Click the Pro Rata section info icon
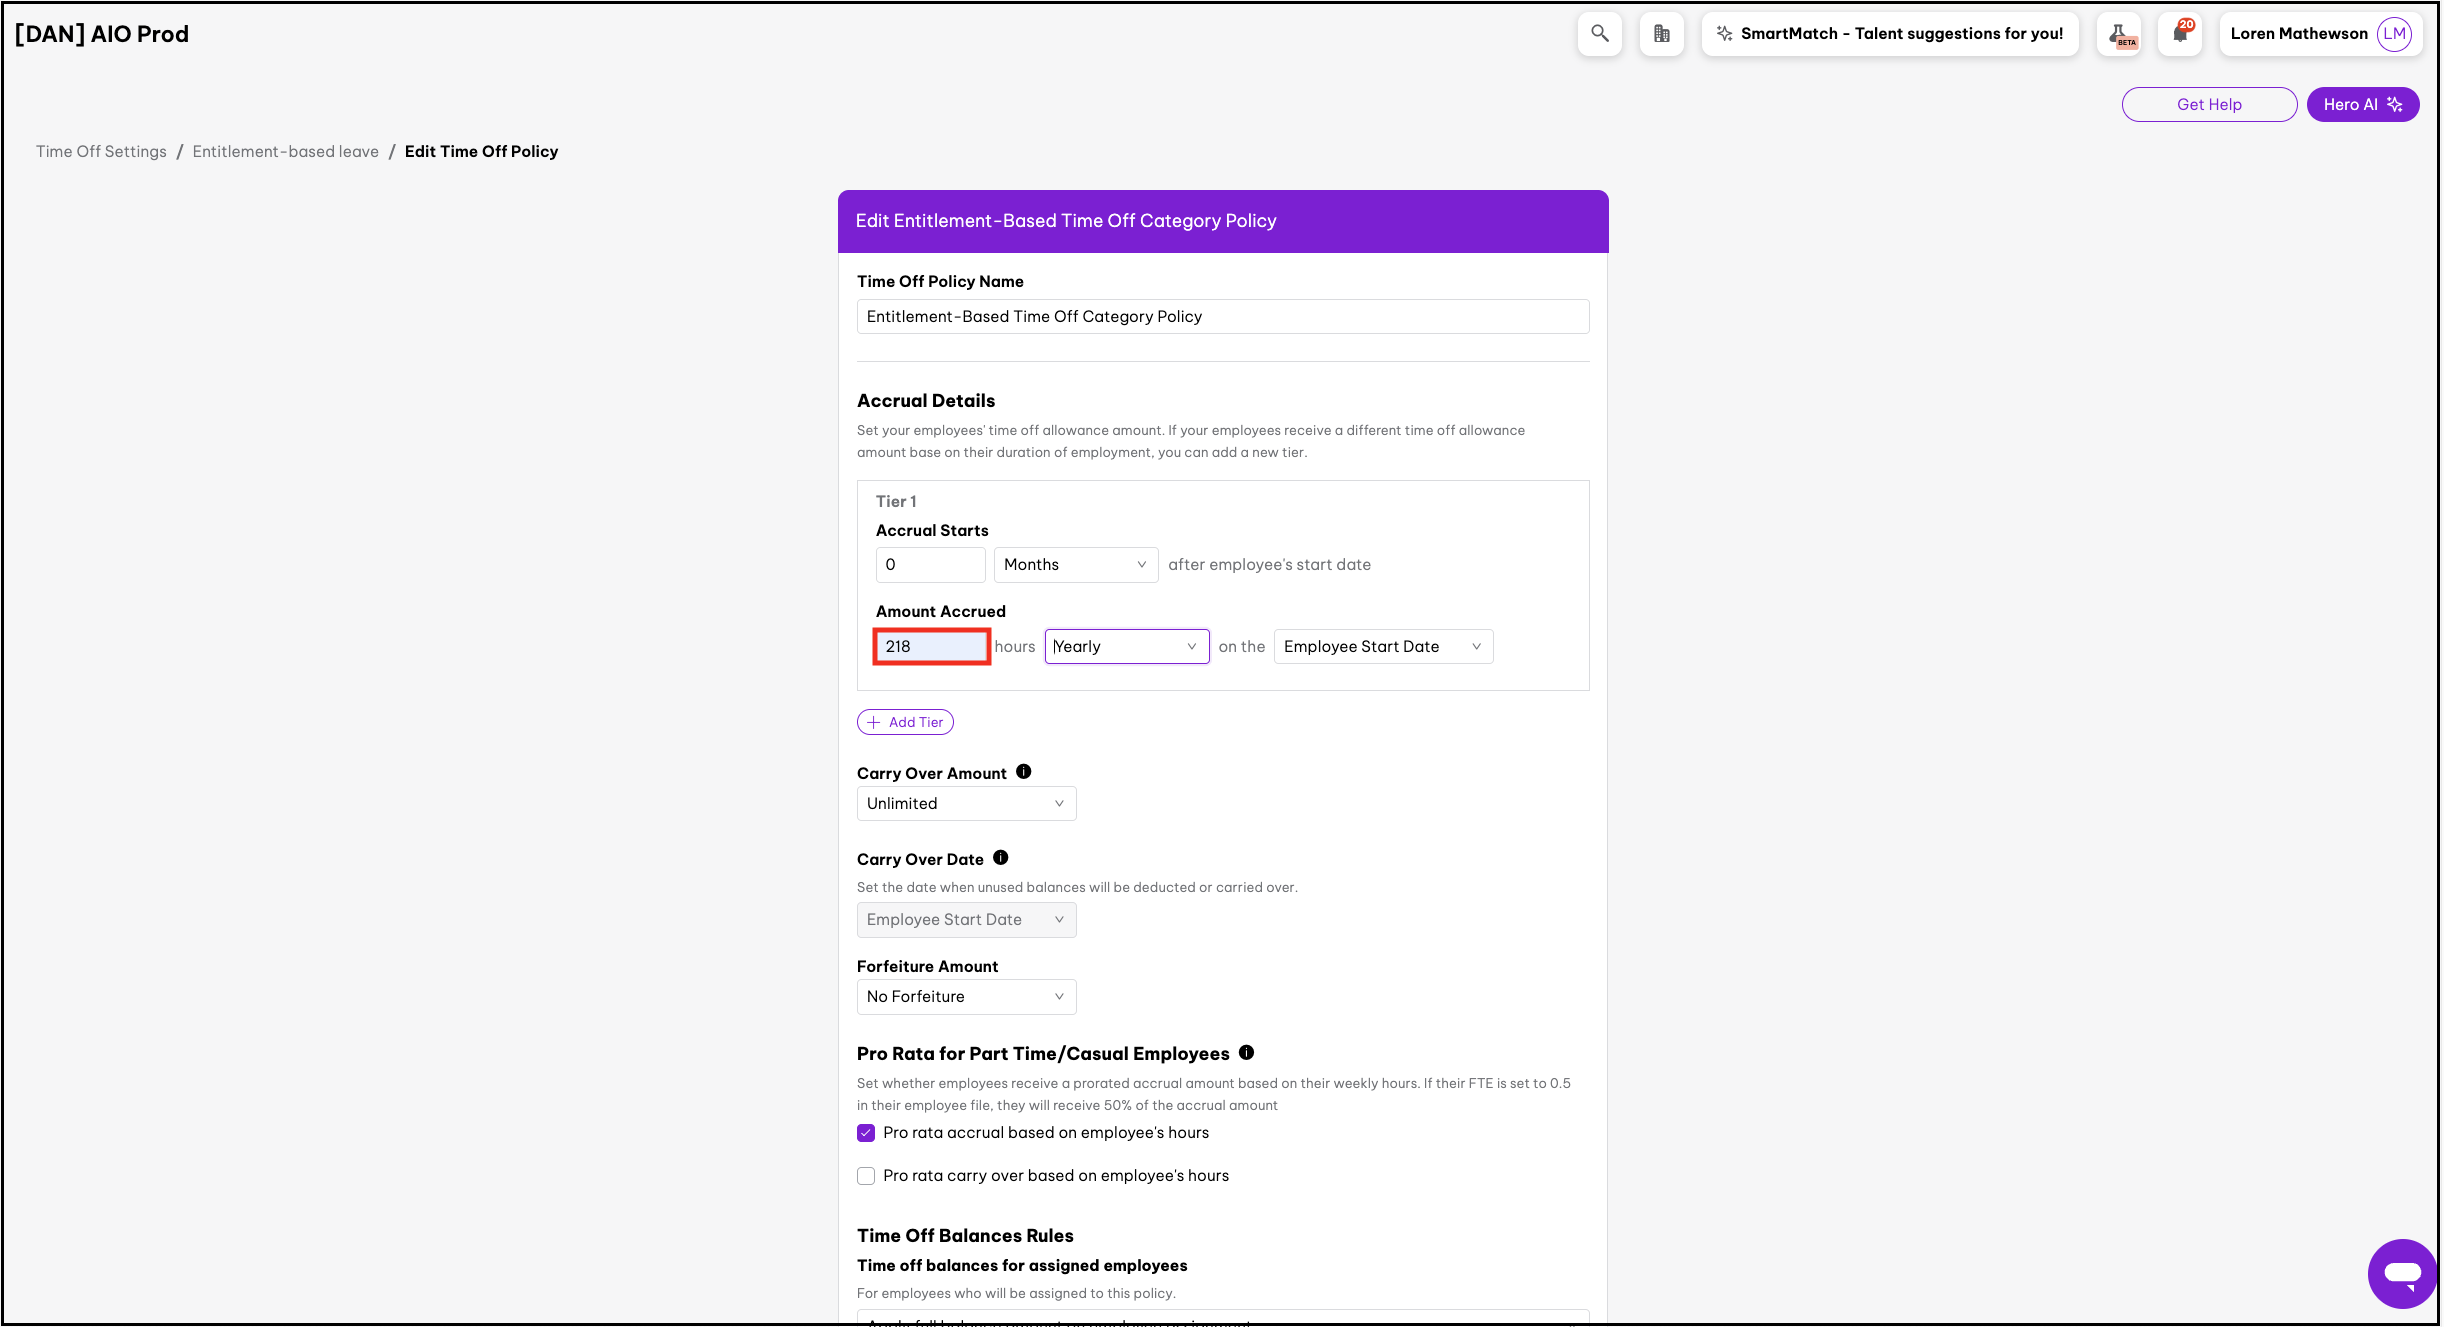The height and width of the screenshot is (1327, 2444). (1246, 1052)
